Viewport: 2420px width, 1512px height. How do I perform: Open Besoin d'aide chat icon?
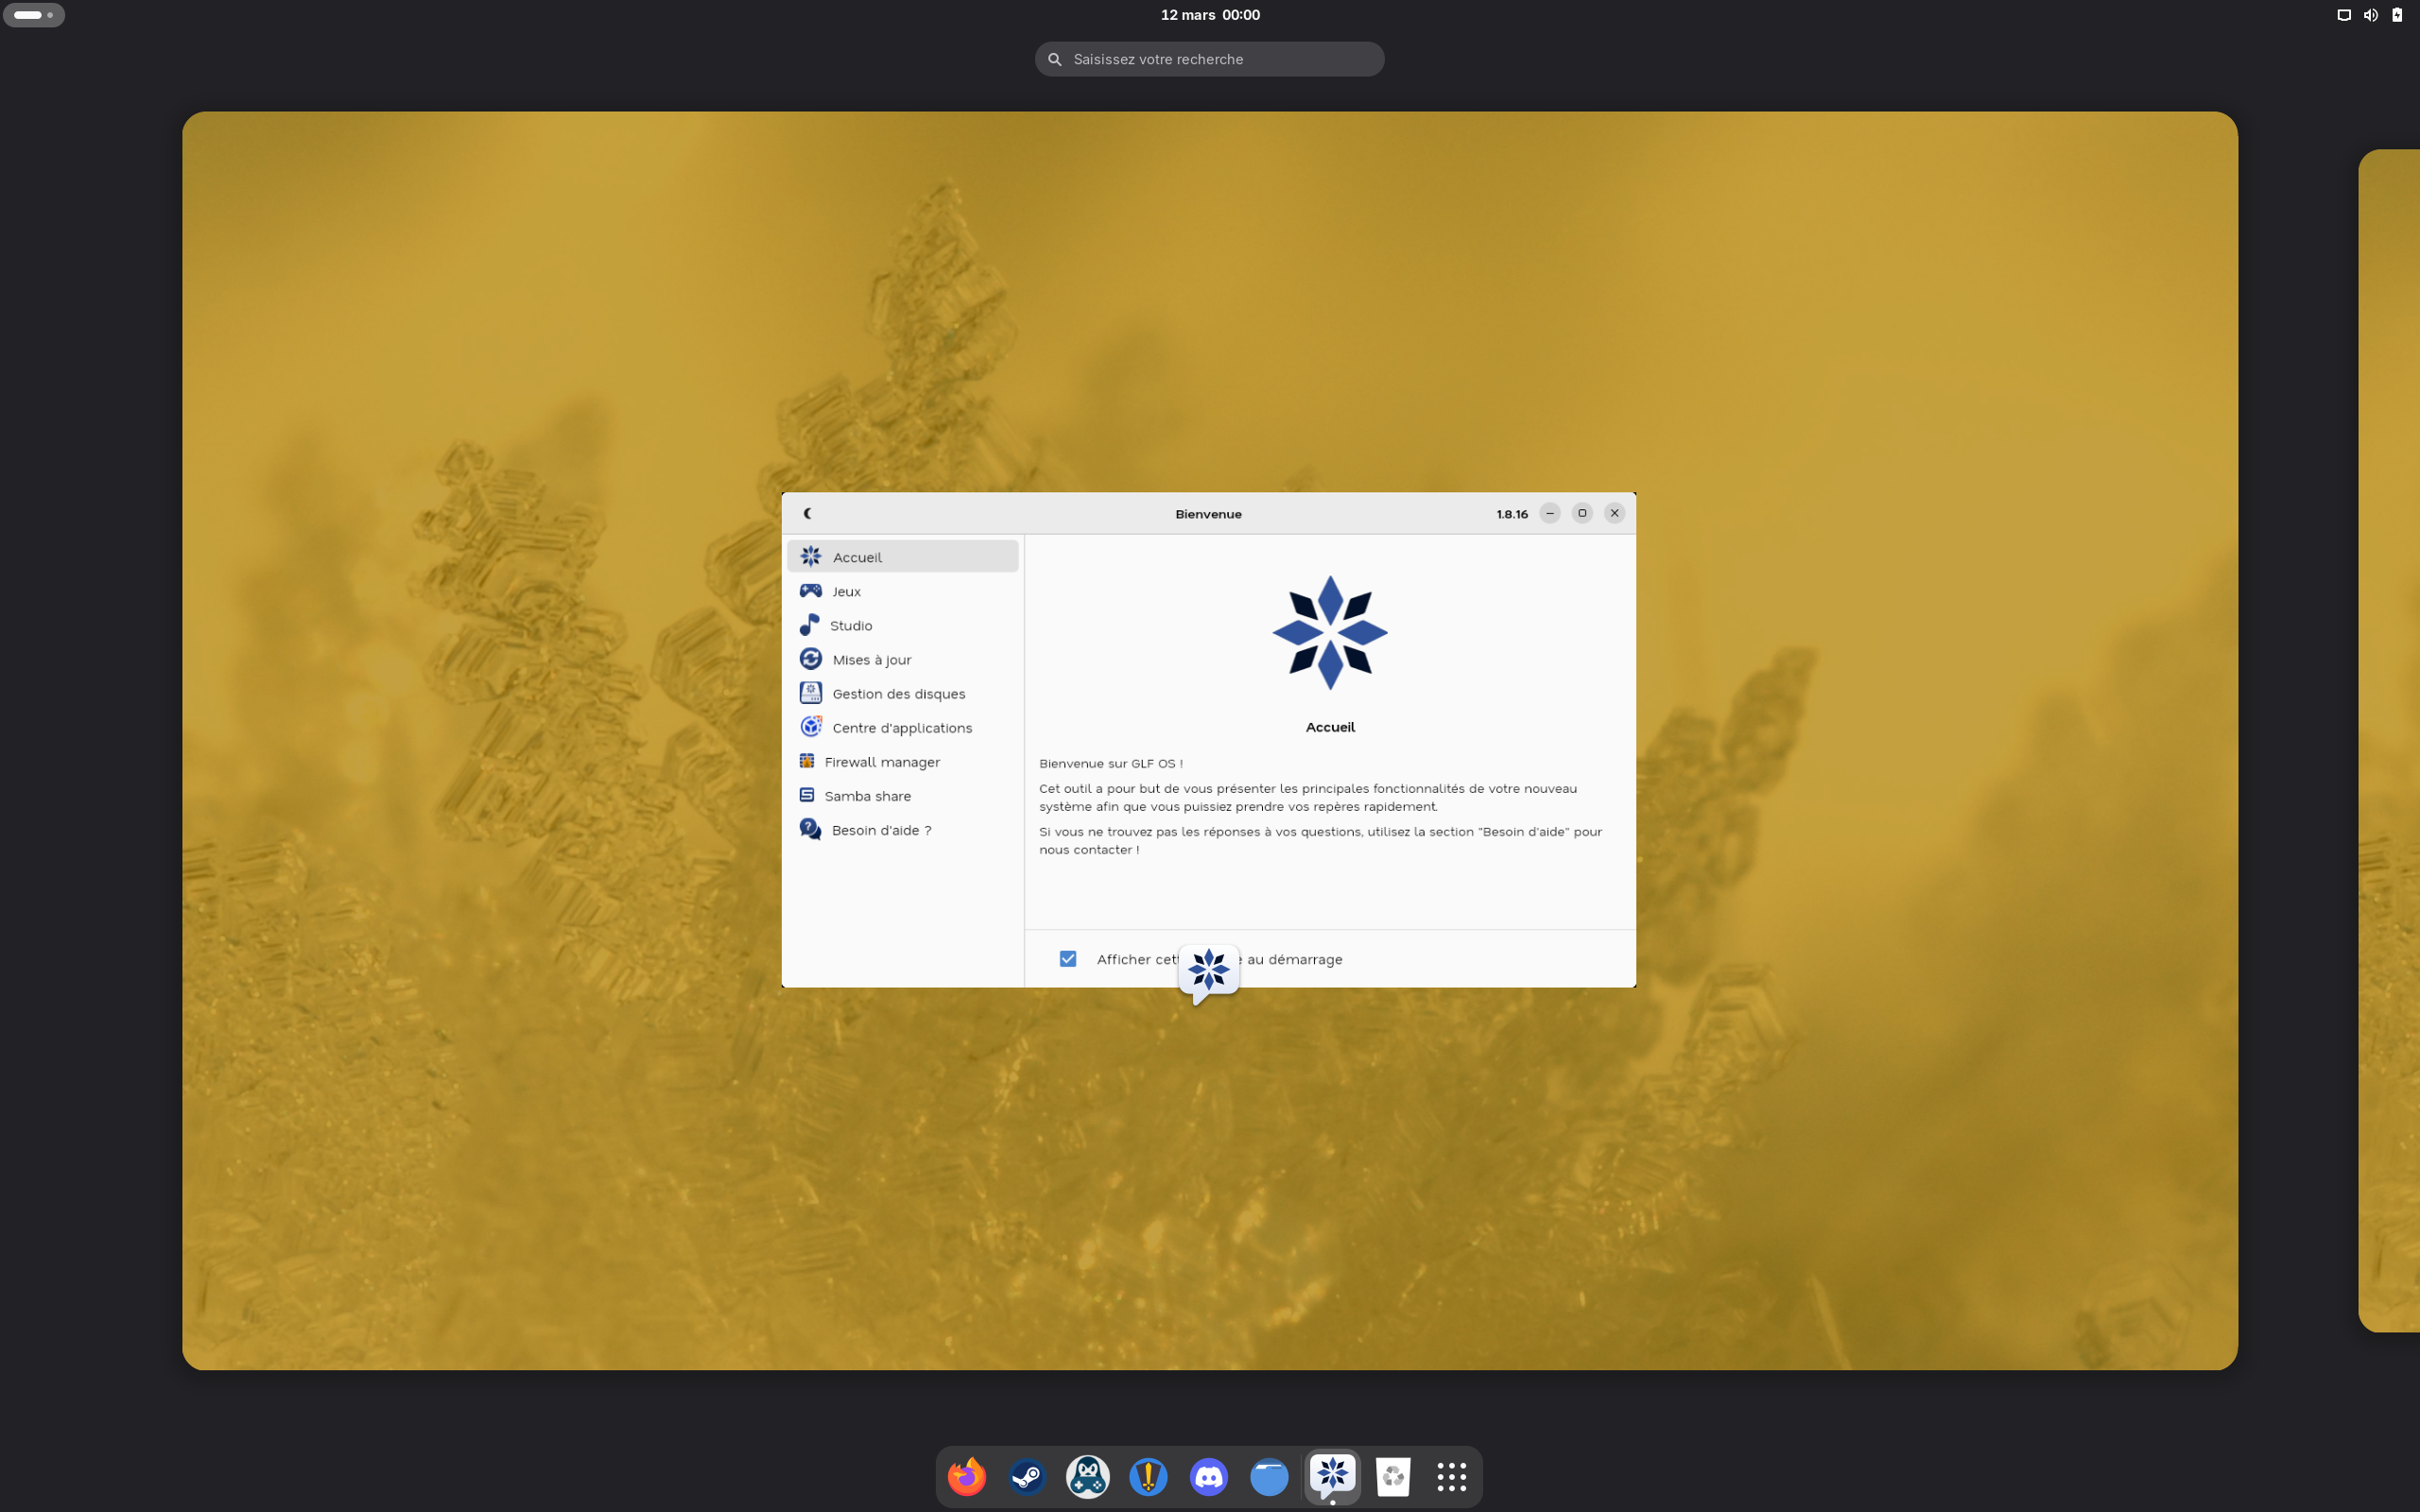810,829
